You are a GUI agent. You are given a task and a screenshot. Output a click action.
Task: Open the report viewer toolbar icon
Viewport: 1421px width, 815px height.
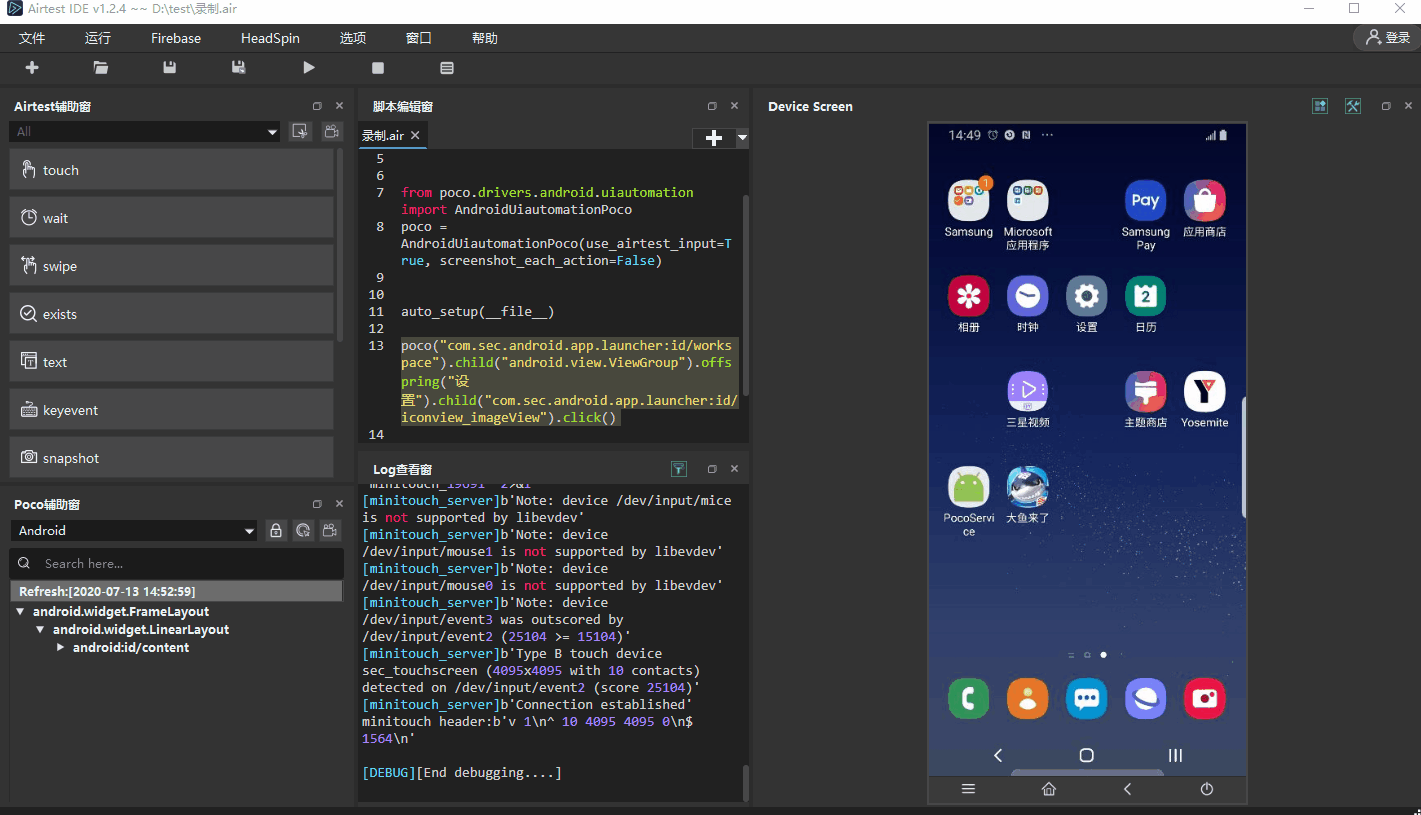coord(447,68)
